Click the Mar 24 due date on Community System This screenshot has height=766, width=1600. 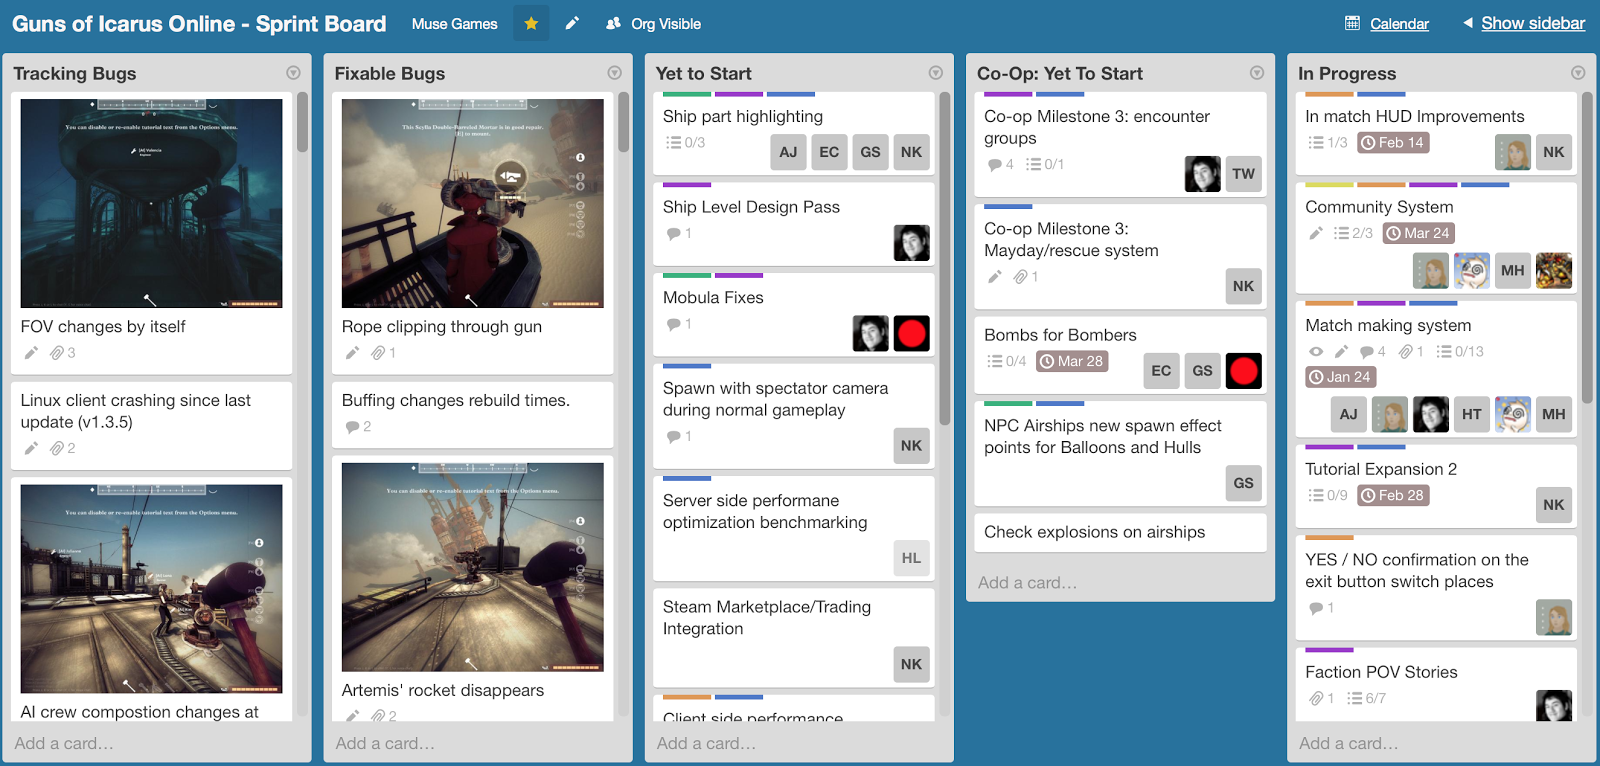click(x=1418, y=233)
